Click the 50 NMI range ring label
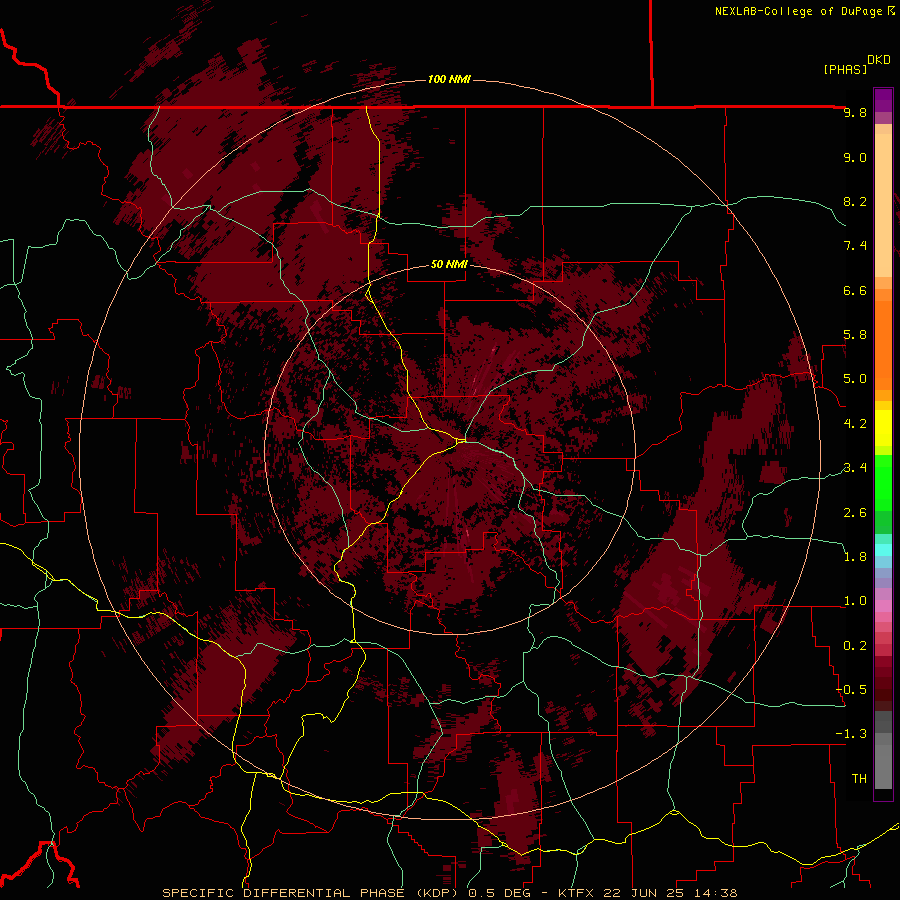 (449, 264)
